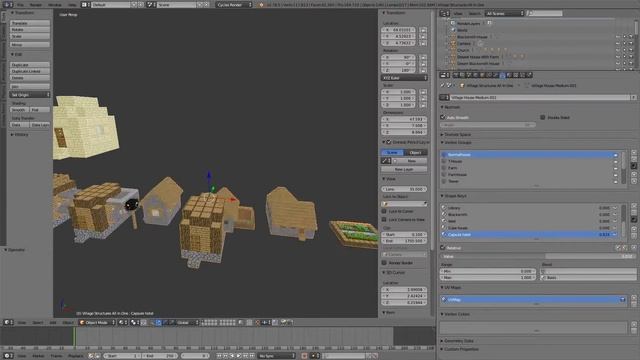Image resolution: width=640 pixels, height=360 pixels.
Task: Click the timeline End frame field
Action: pyautogui.click(x=160, y=356)
